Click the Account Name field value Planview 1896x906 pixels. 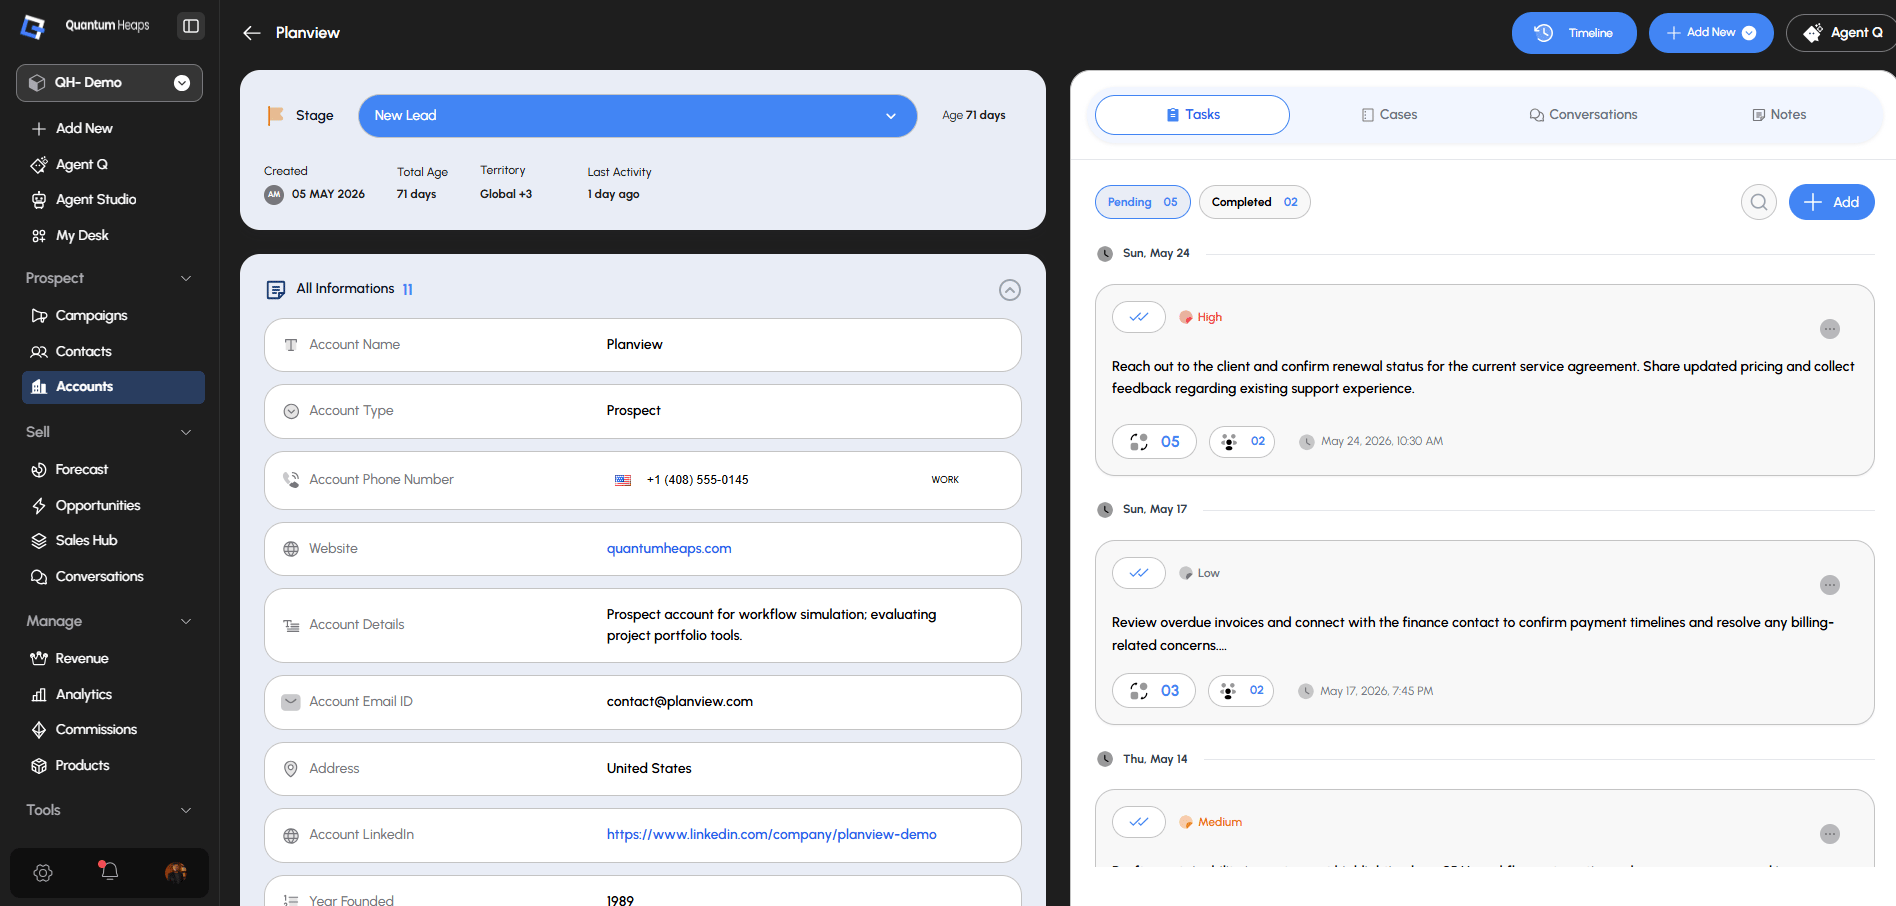point(635,345)
